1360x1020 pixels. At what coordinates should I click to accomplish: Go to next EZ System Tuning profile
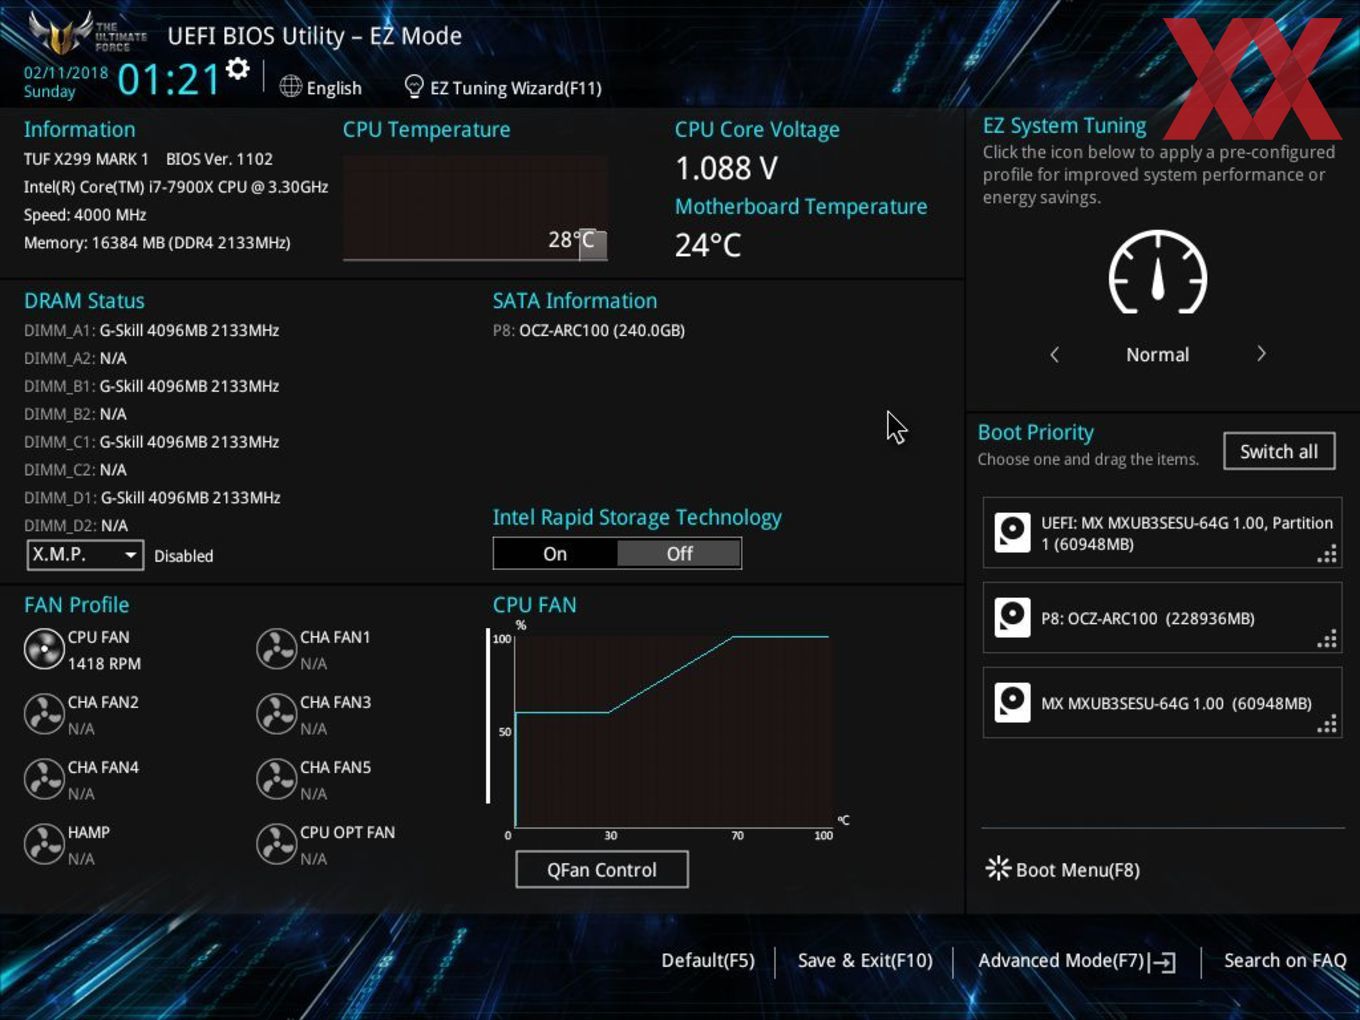point(1261,354)
